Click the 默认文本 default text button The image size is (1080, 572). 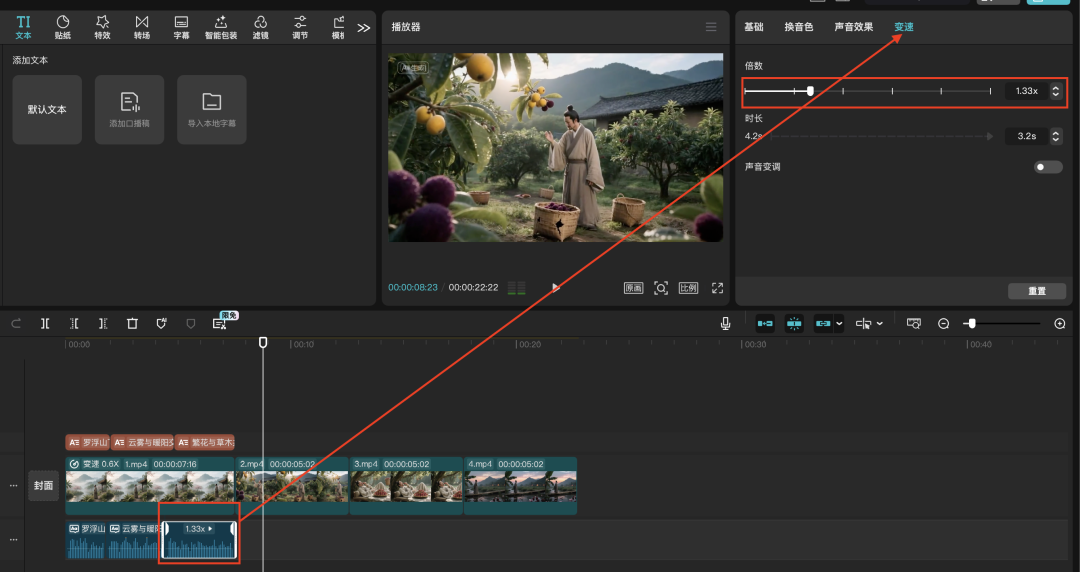tap(47, 110)
